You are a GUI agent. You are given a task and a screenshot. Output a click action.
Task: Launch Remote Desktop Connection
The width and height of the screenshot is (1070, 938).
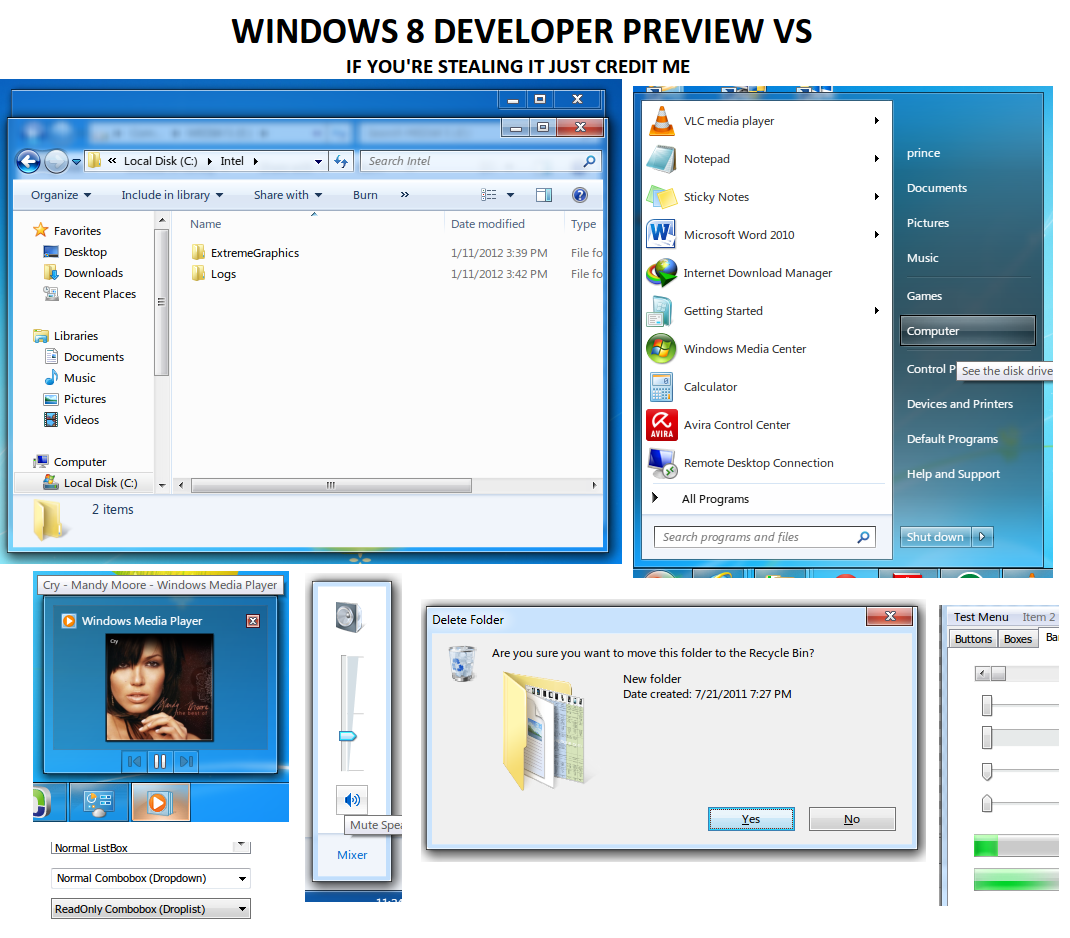tap(757, 463)
